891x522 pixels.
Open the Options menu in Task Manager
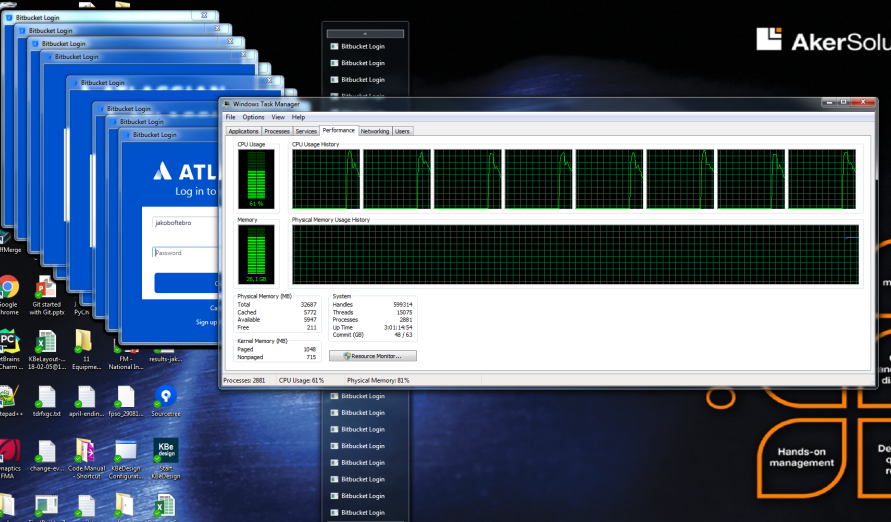click(253, 117)
